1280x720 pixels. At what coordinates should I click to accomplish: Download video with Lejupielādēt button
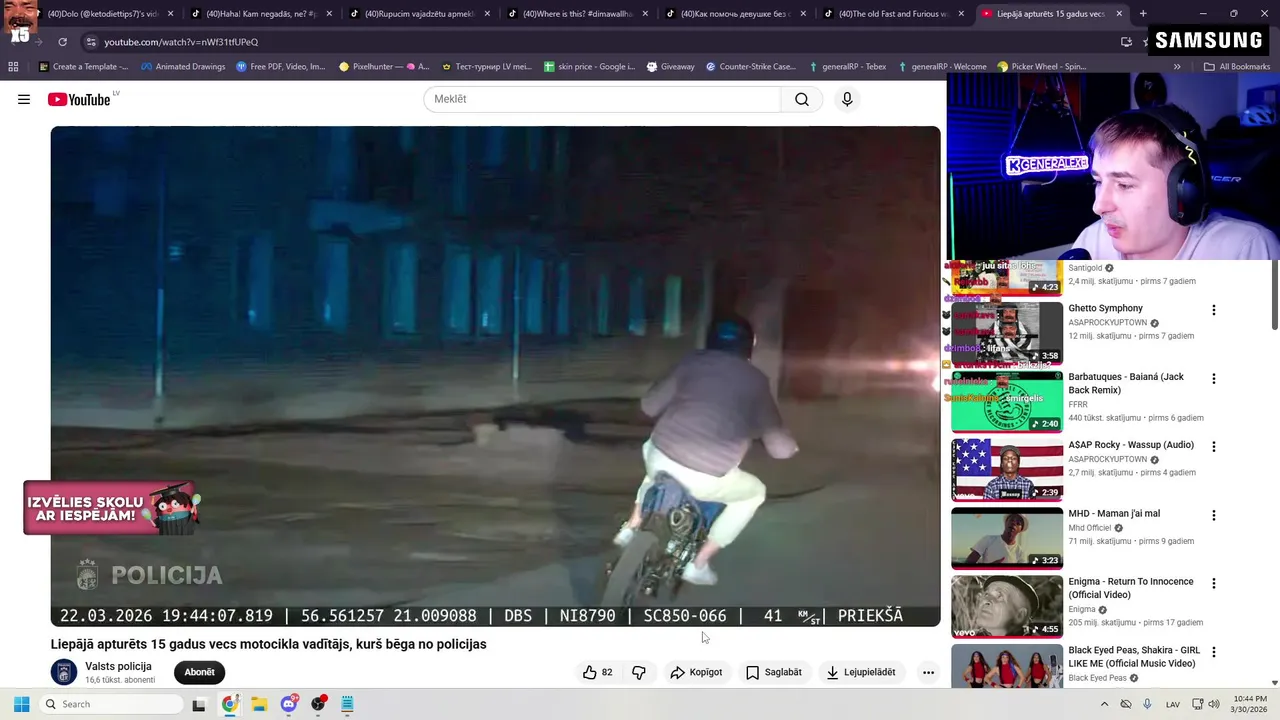861,672
